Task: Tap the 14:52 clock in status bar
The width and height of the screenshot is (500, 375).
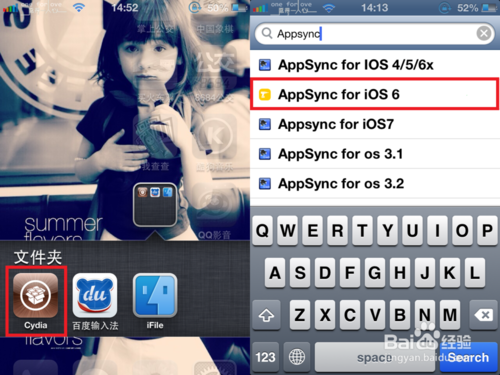Action: click(x=125, y=7)
